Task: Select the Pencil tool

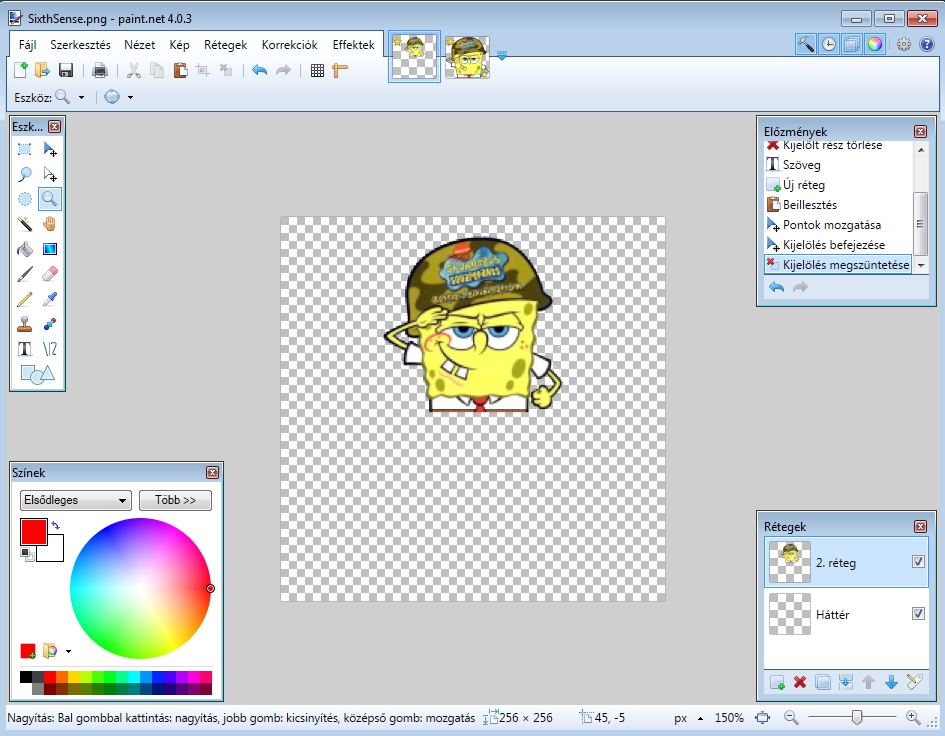Action: [25, 299]
